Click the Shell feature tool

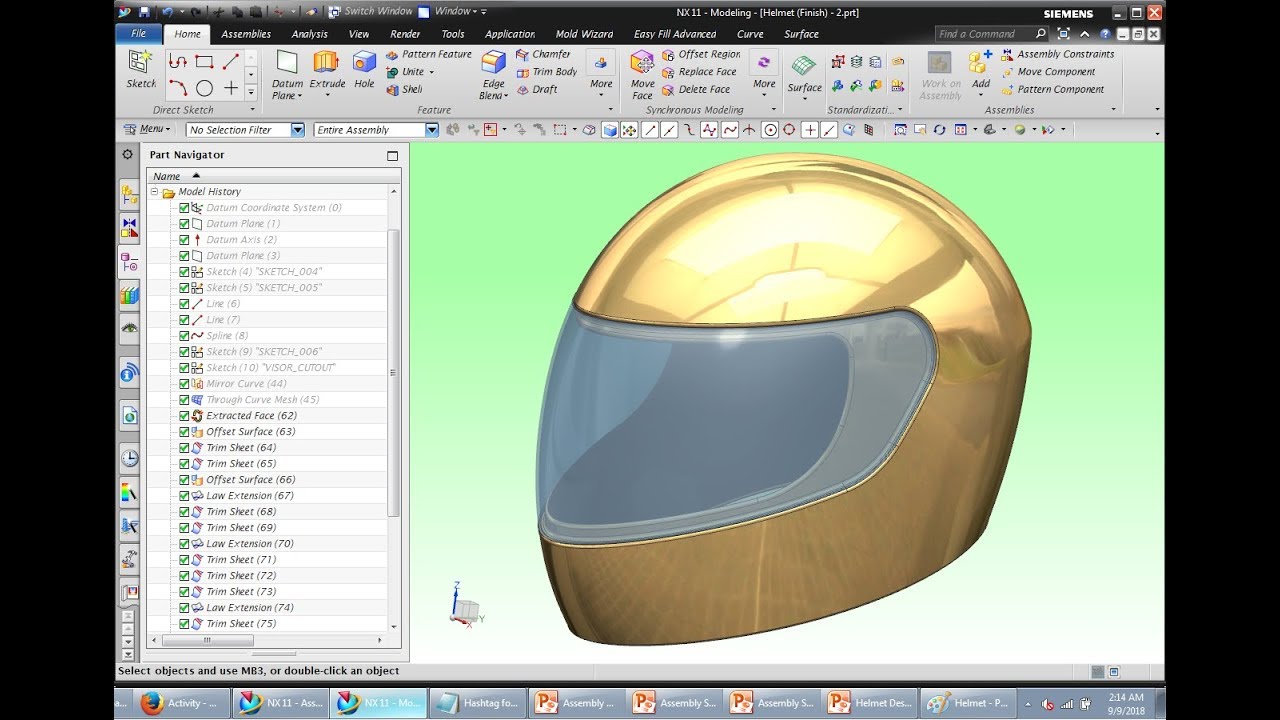pyautogui.click(x=404, y=89)
